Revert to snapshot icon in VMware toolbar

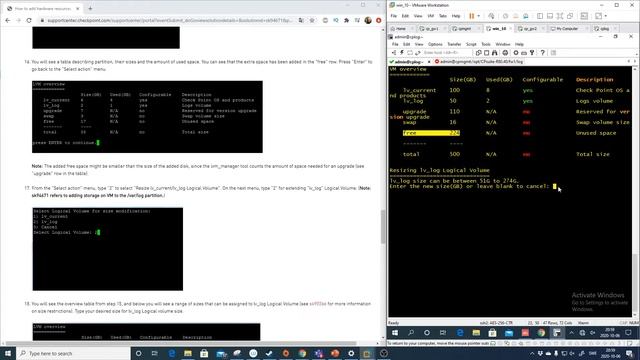click(516, 16)
